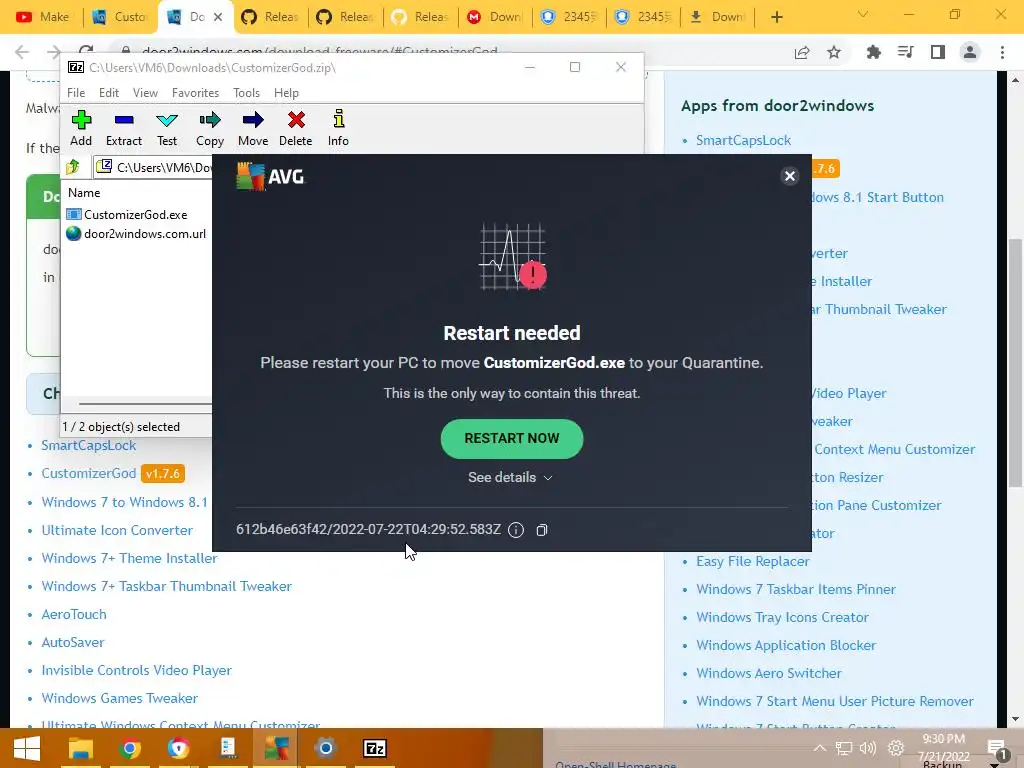Open File Explorer from the taskbar
The height and width of the screenshot is (768, 1024).
(81, 748)
